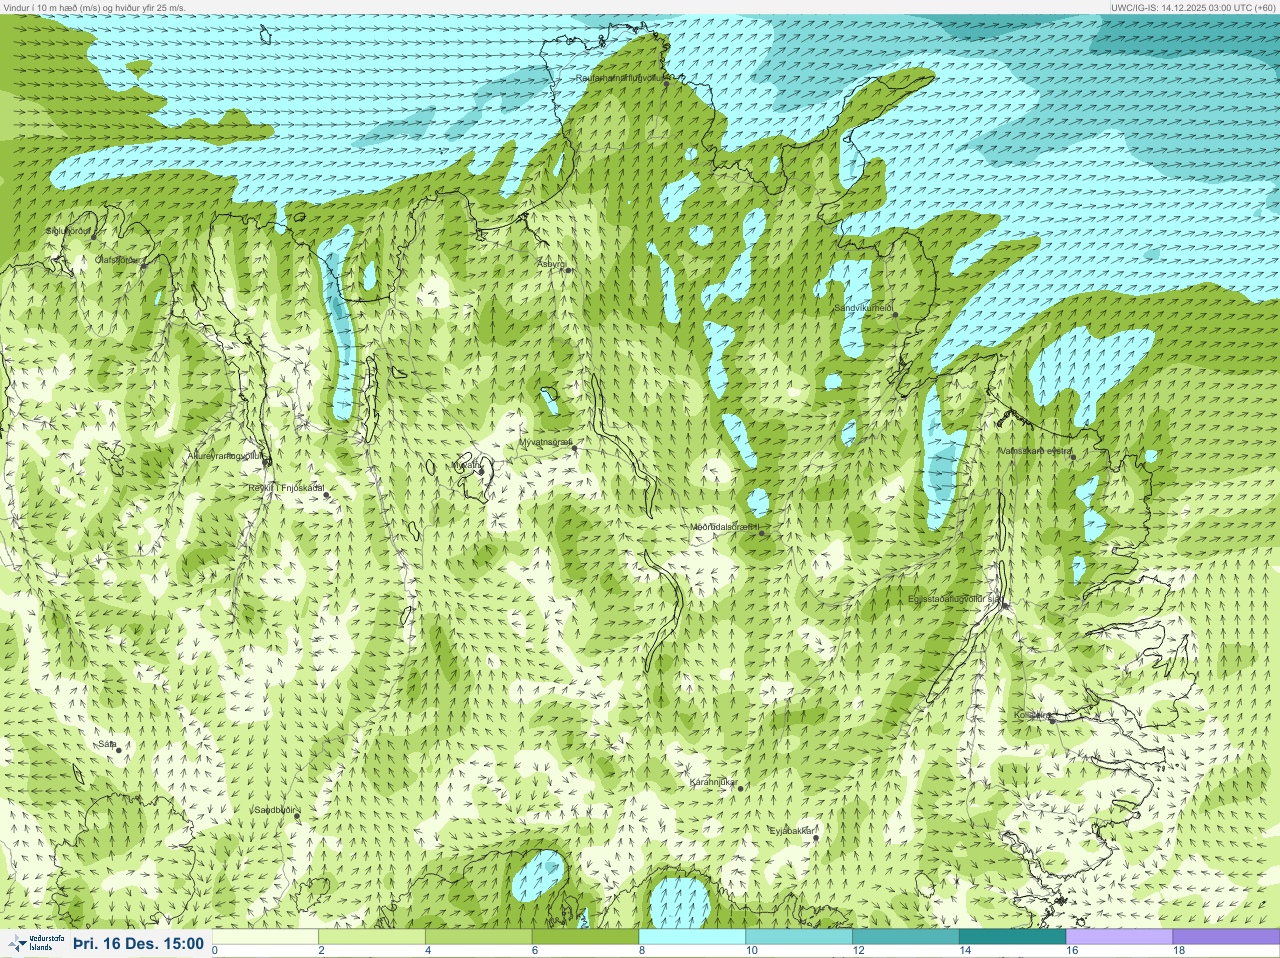Click the 14–16 m/s dark teal legend swatch

click(x=1012, y=937)
